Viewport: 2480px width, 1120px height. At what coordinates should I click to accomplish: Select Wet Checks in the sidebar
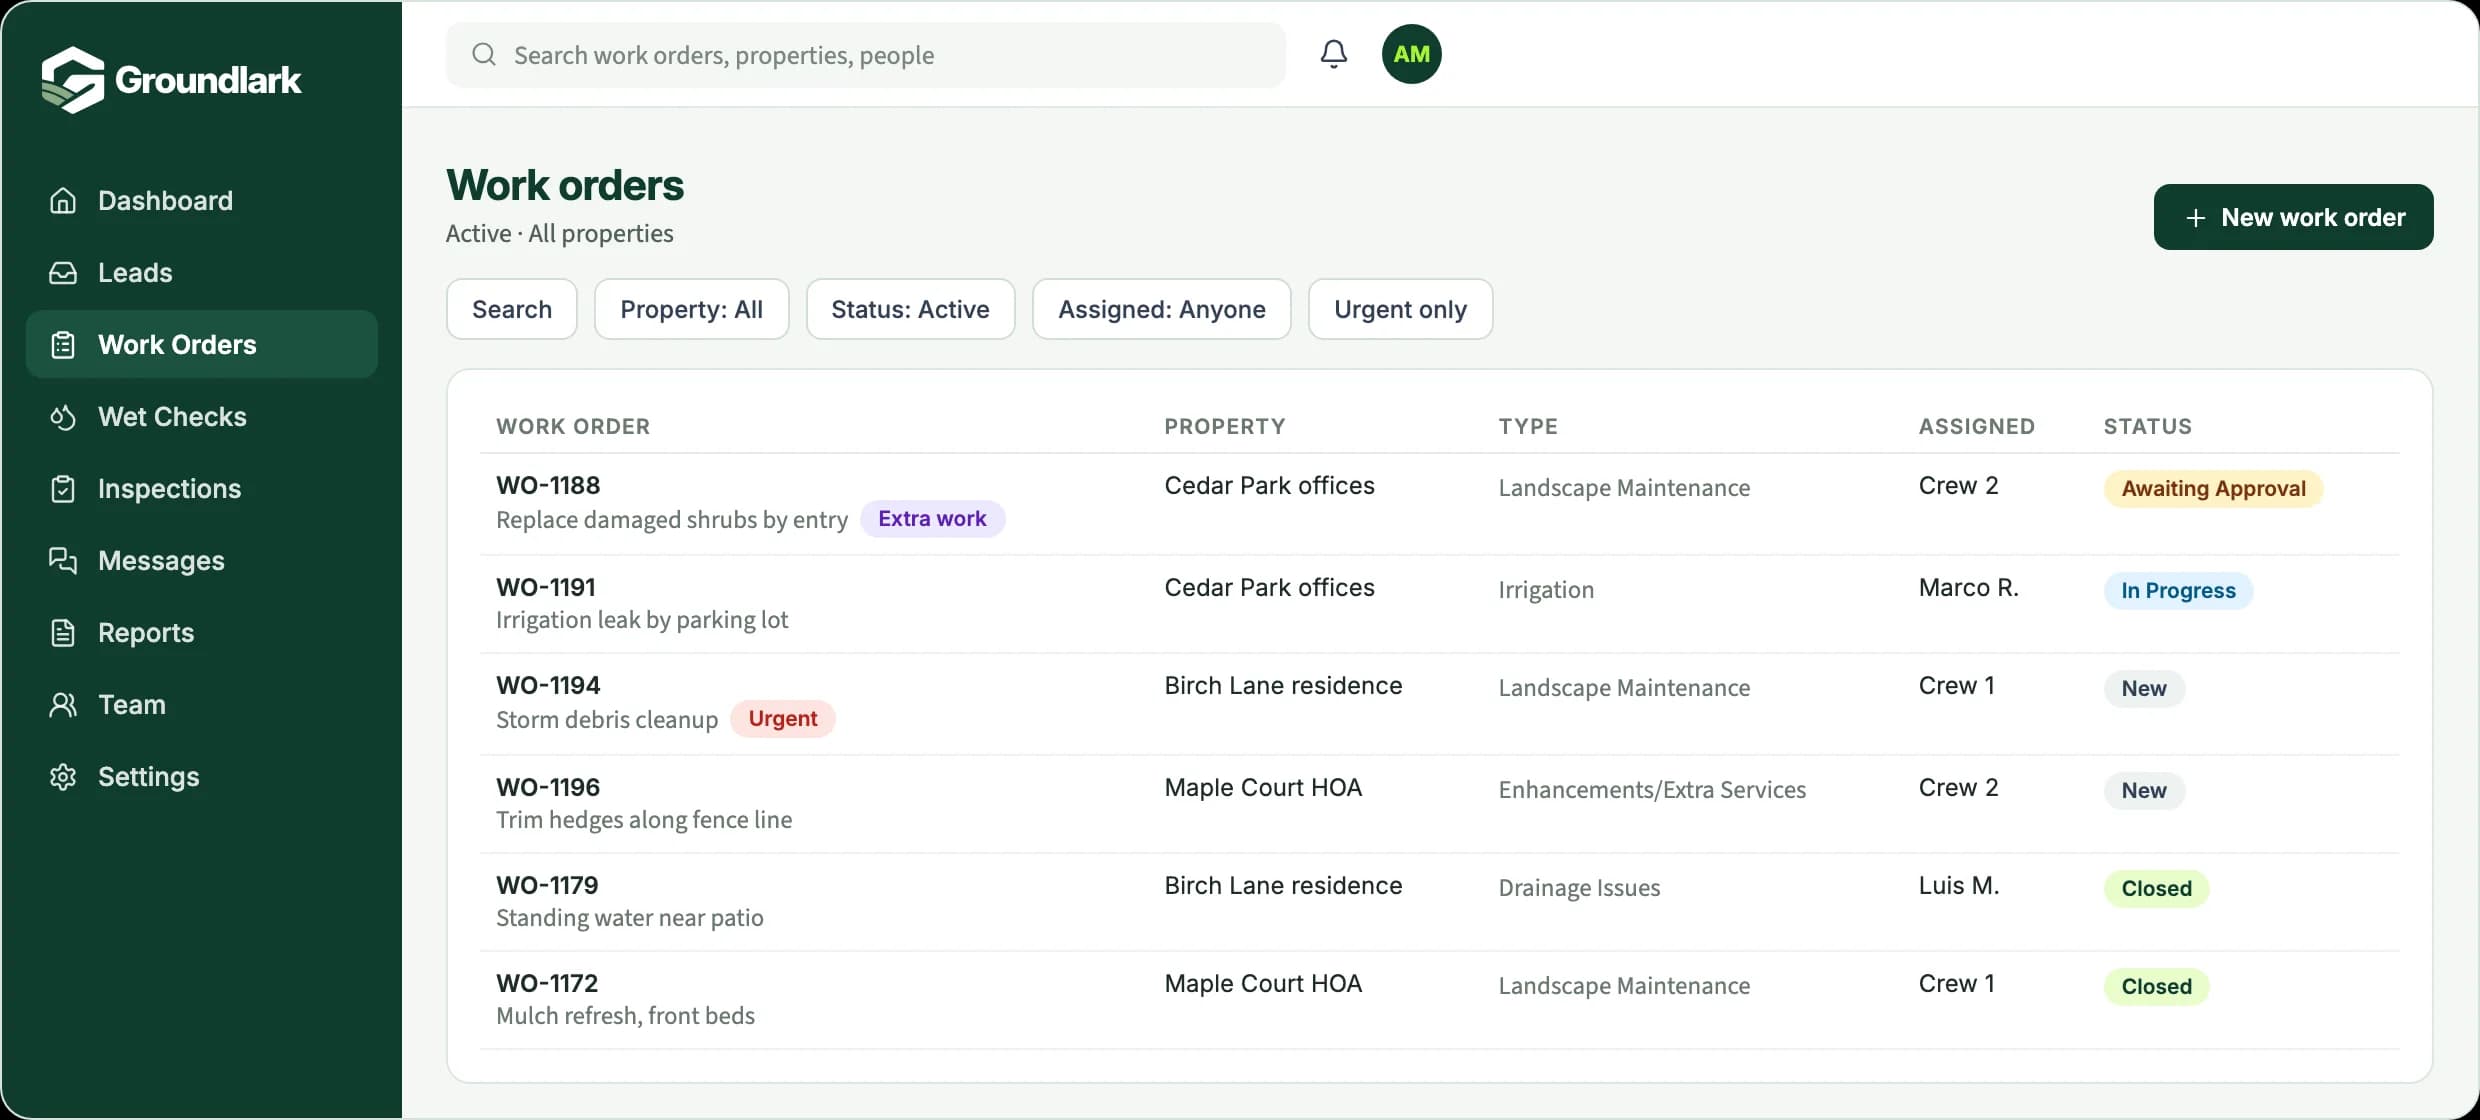(x=202, y=417)
